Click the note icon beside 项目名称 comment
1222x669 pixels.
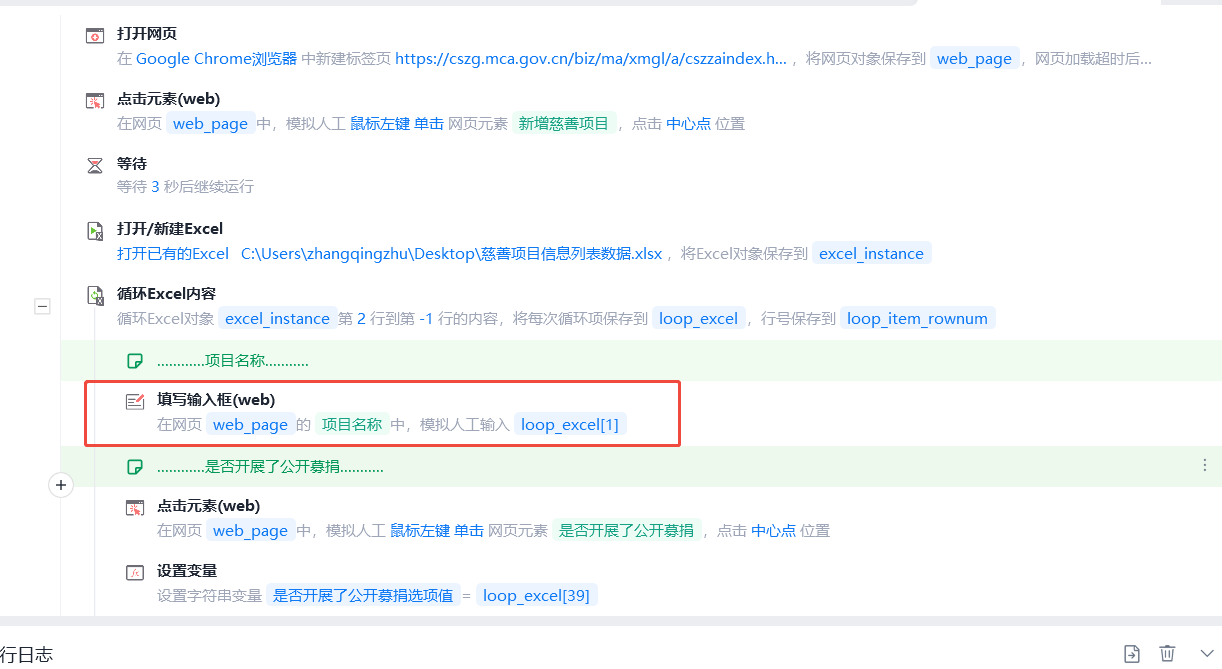tap(134, 361)
